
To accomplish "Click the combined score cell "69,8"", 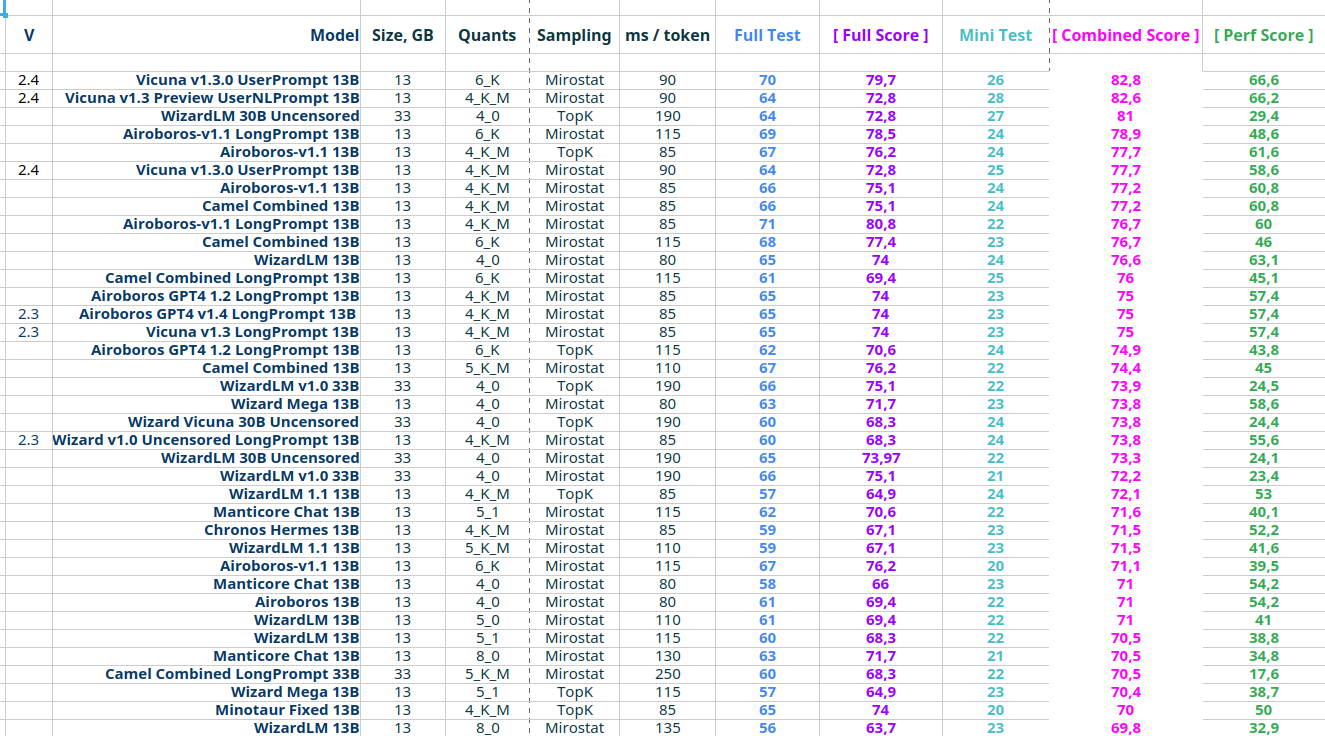I will [1125, 728].
